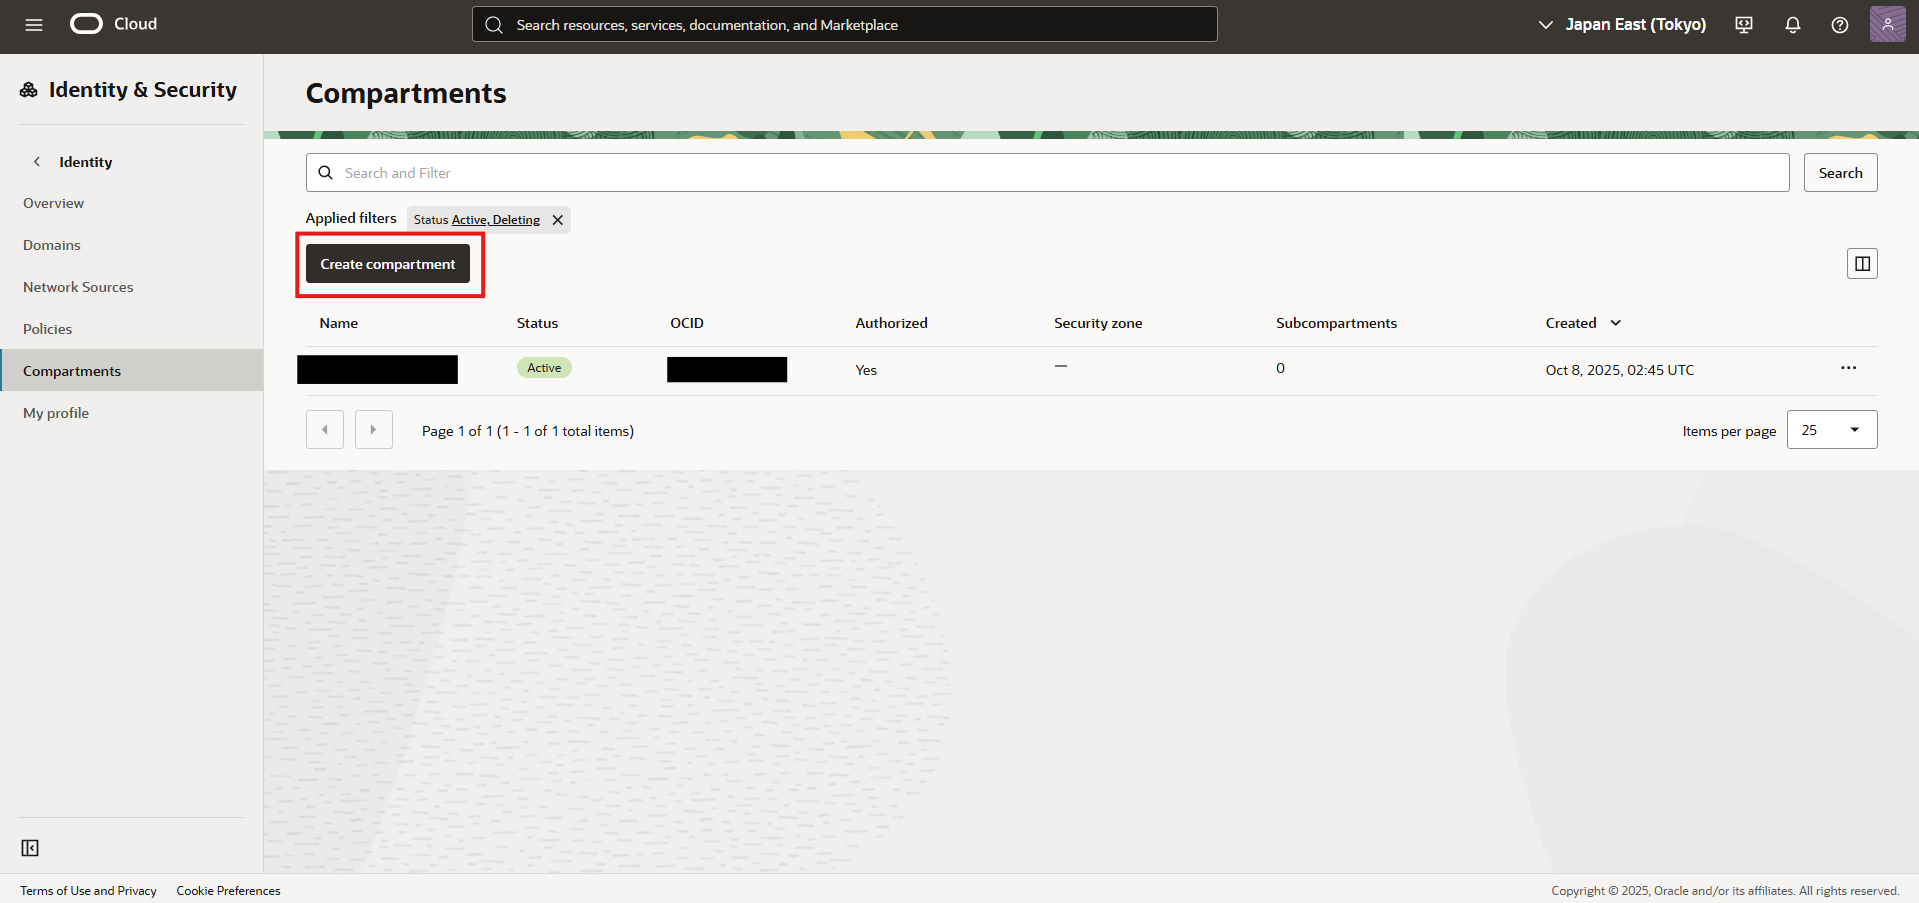Viewport: 1919px width, 903px height.
Task: Click the Identity & Security heading
Action: pos(143,90)
